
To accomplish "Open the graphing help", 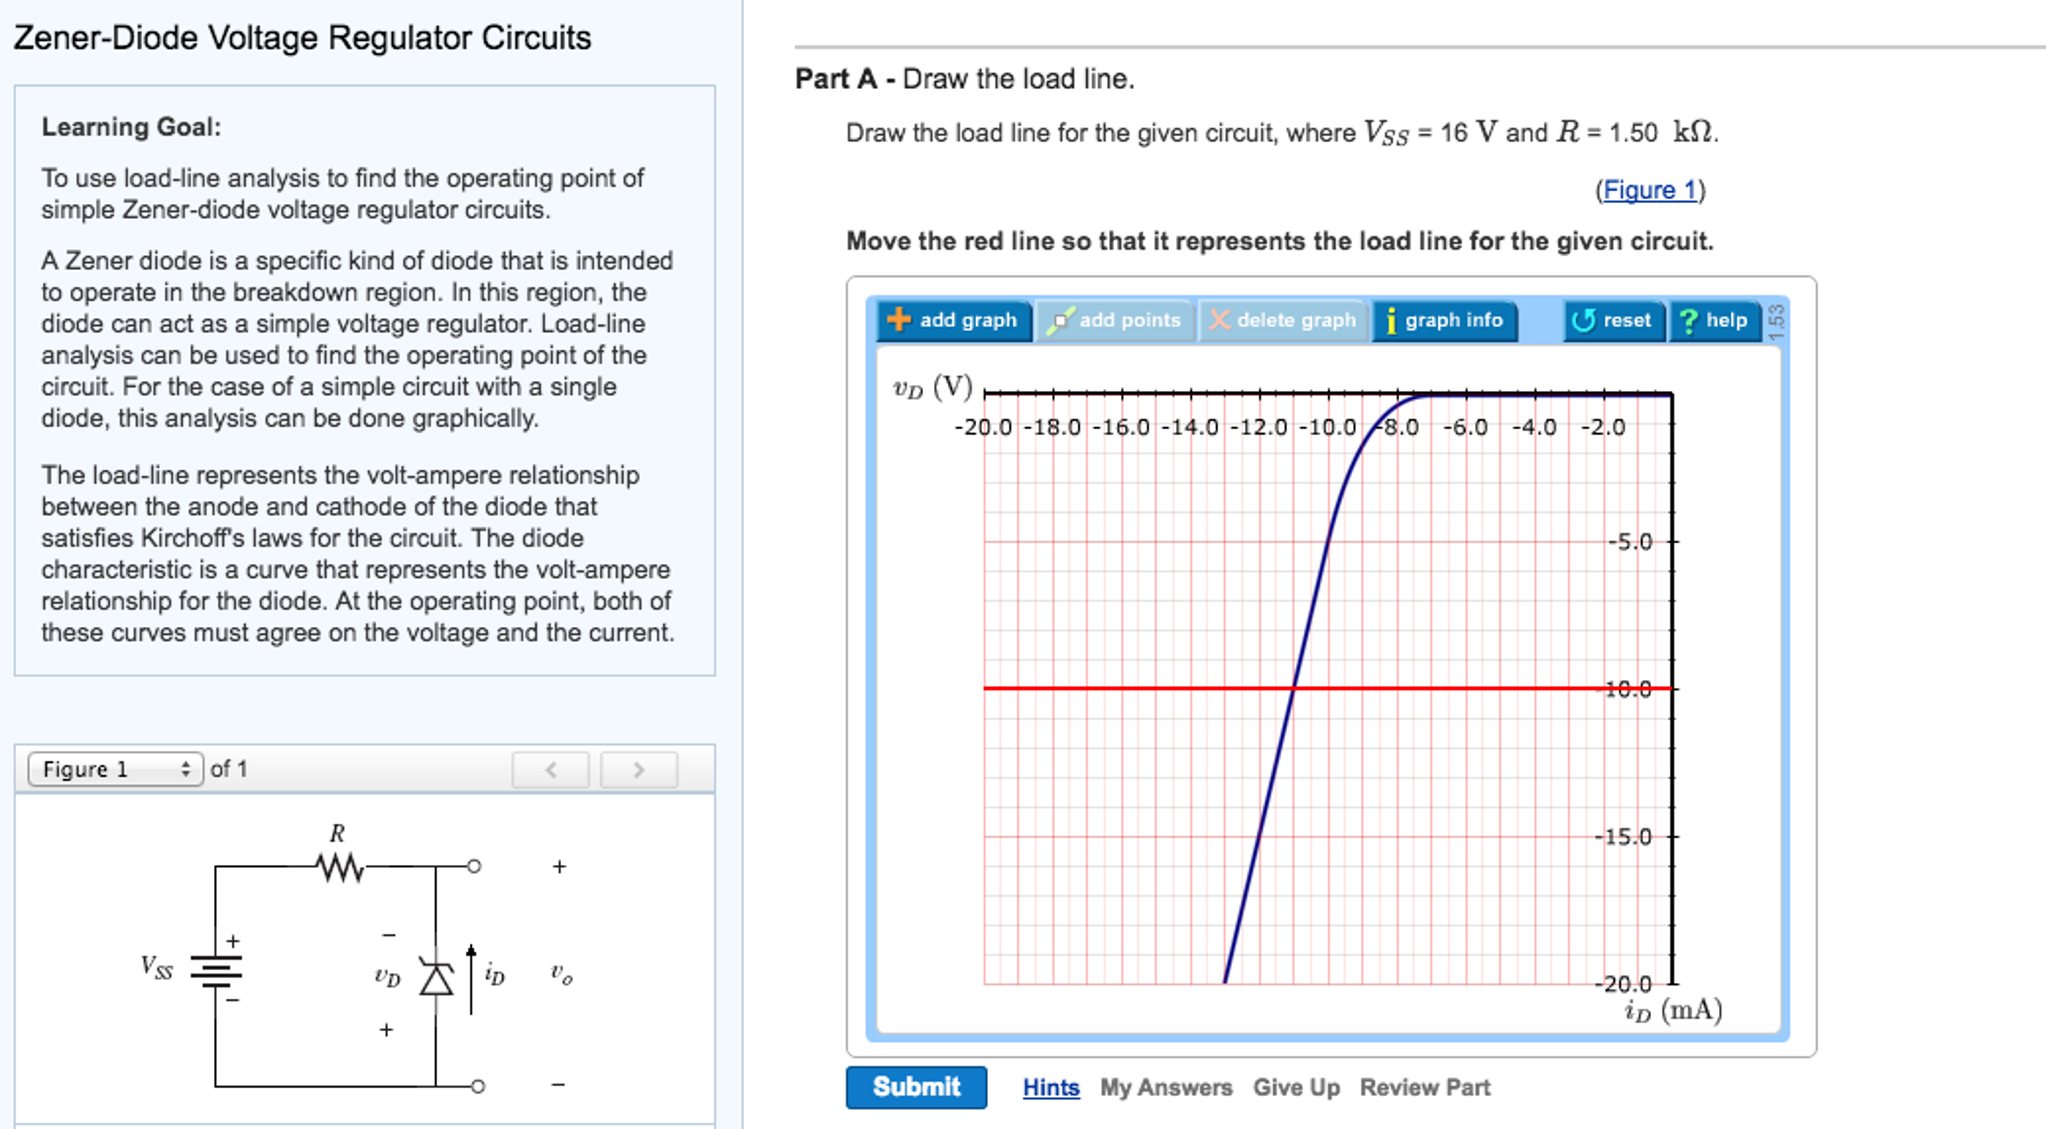I will (1713, 320).
